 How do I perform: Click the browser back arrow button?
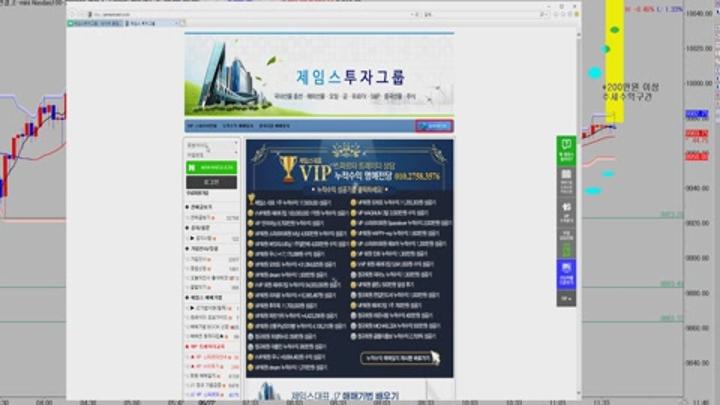[x=73, y=15]
